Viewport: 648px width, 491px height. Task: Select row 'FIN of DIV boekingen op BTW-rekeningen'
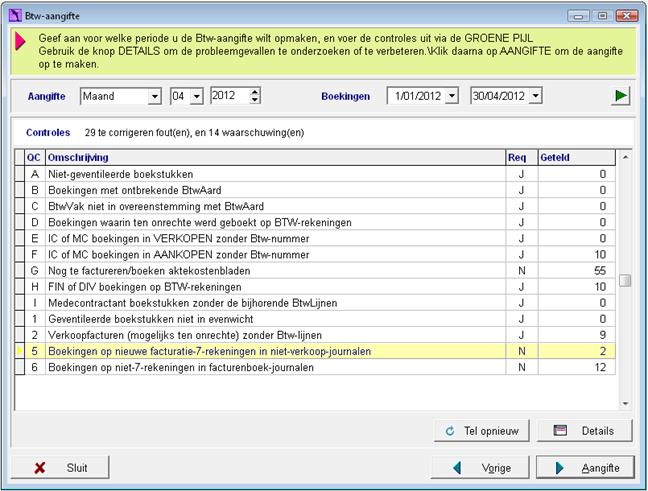315,287
